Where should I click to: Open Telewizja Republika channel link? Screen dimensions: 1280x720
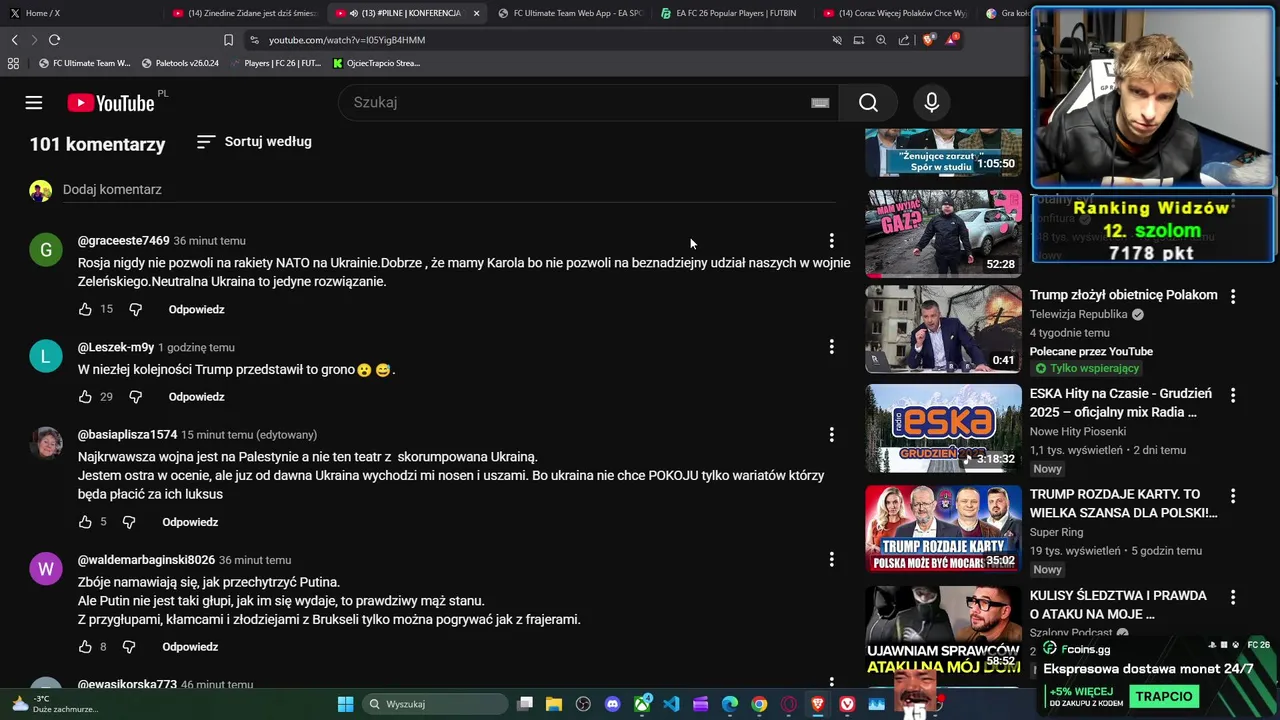pyautogui.click(x=1078, y=314)
